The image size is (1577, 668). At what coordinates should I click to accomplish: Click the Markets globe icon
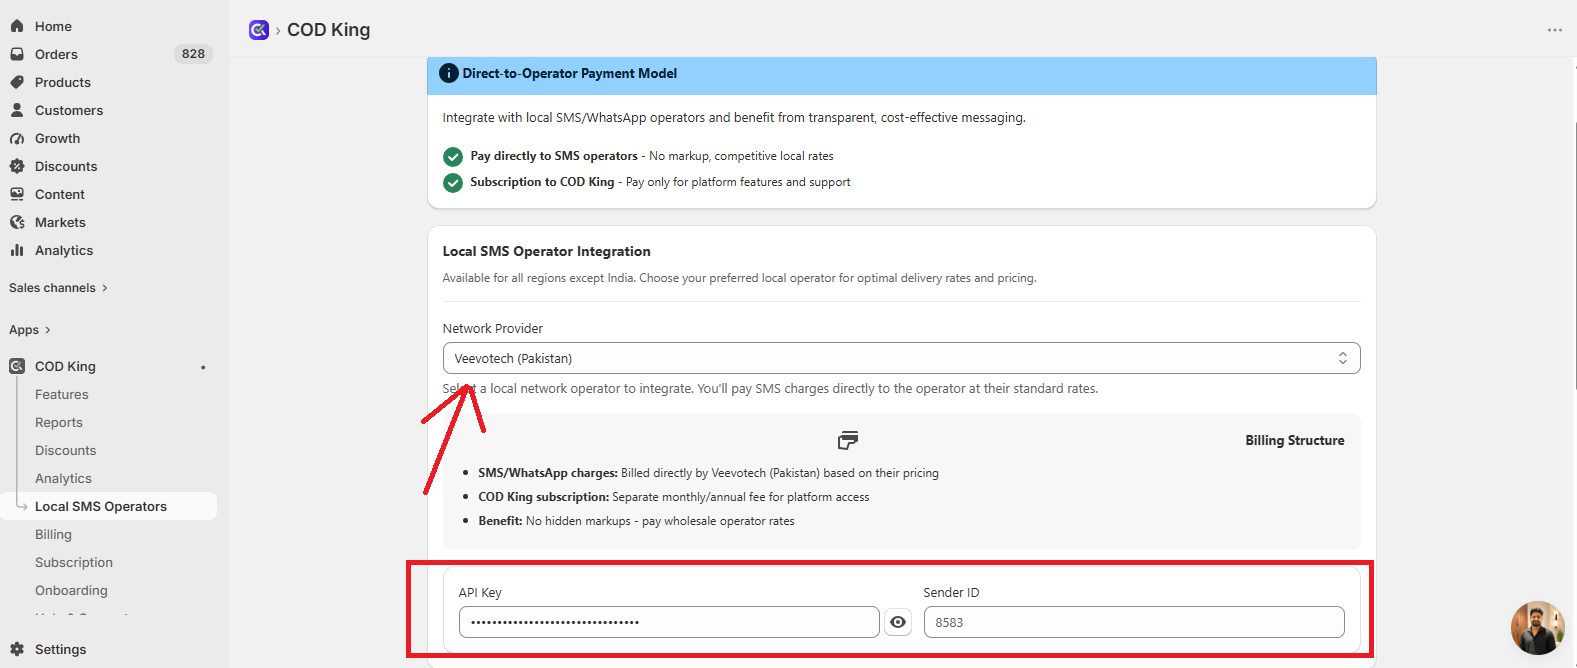tap(17, 222)
